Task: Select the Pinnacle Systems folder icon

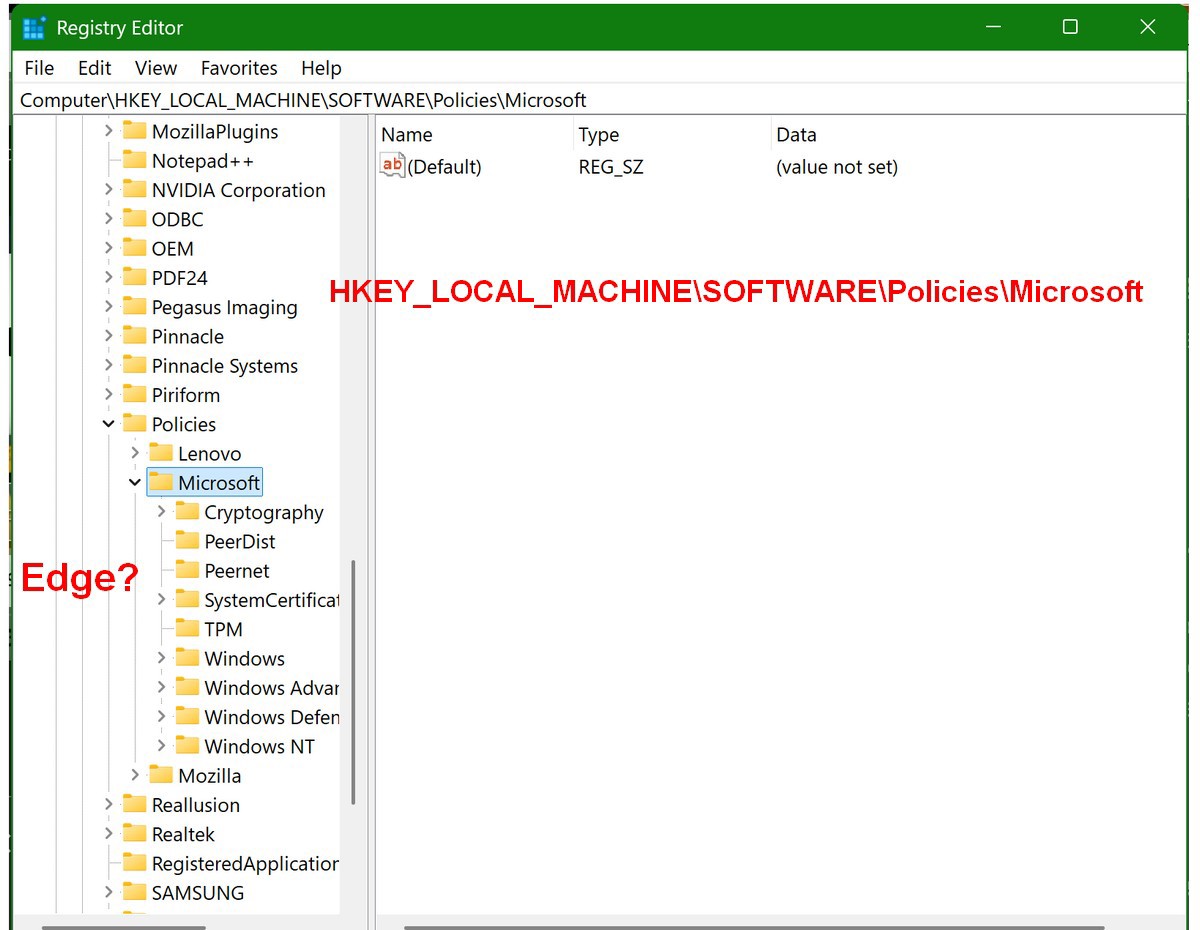Action: pyautogui.click(x=134, y=366)
